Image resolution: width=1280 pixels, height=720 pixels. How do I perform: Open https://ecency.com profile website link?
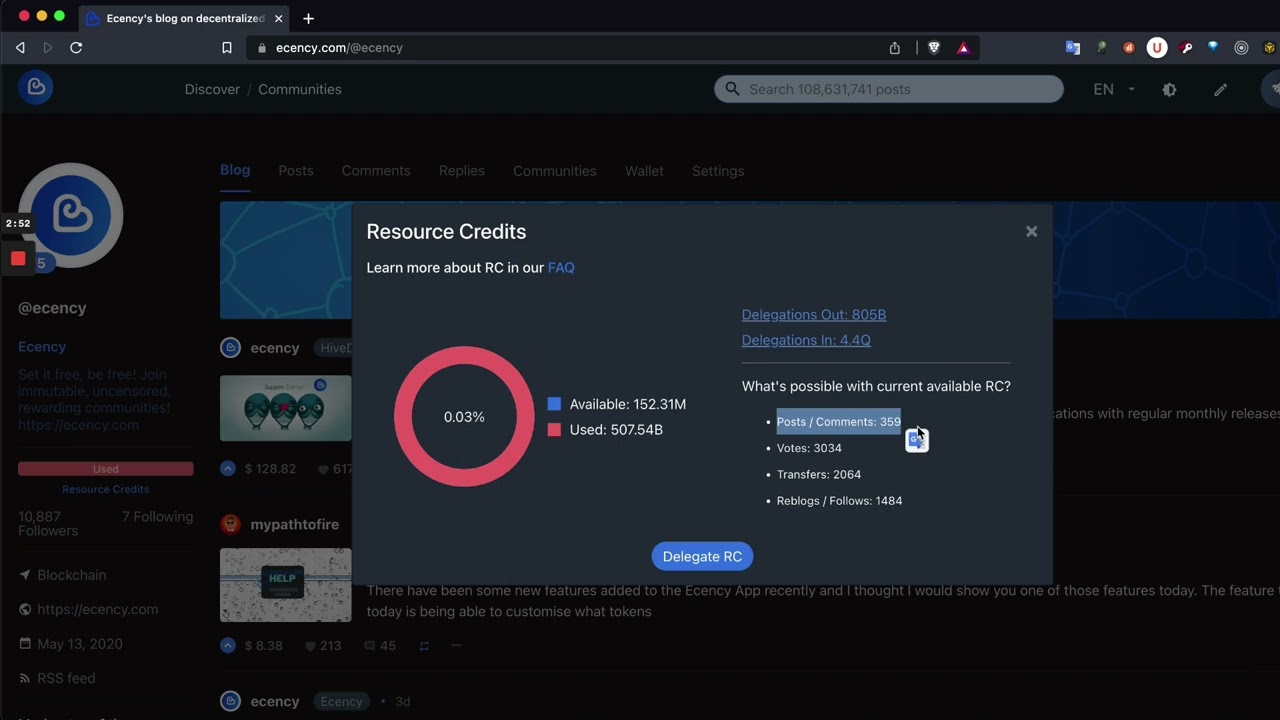(x=98, y=609)
